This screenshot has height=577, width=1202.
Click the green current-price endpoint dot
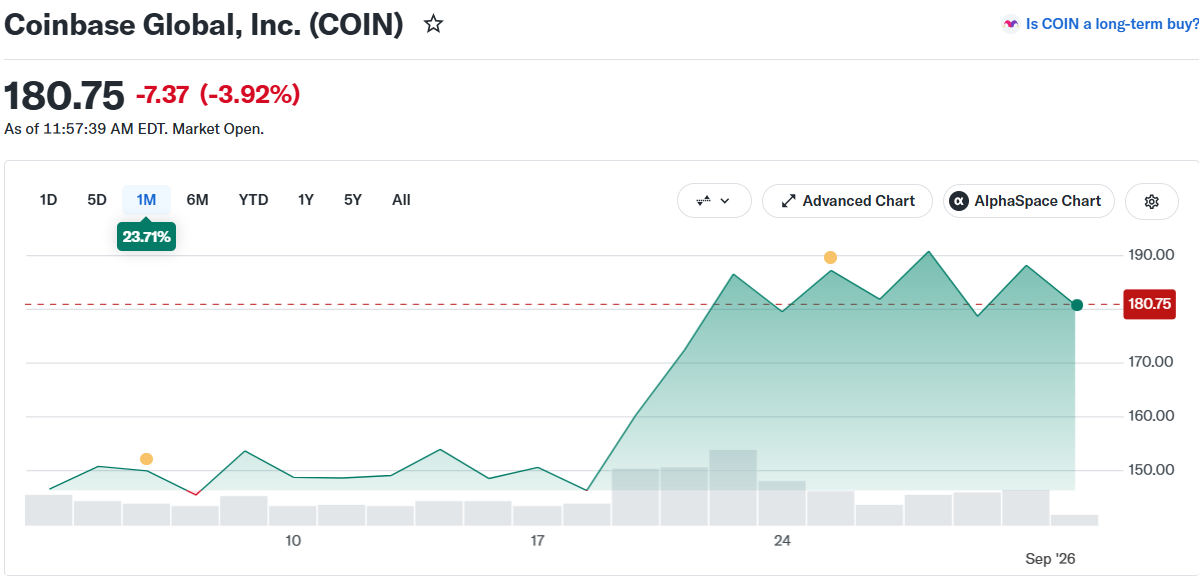click(1077, 305)
